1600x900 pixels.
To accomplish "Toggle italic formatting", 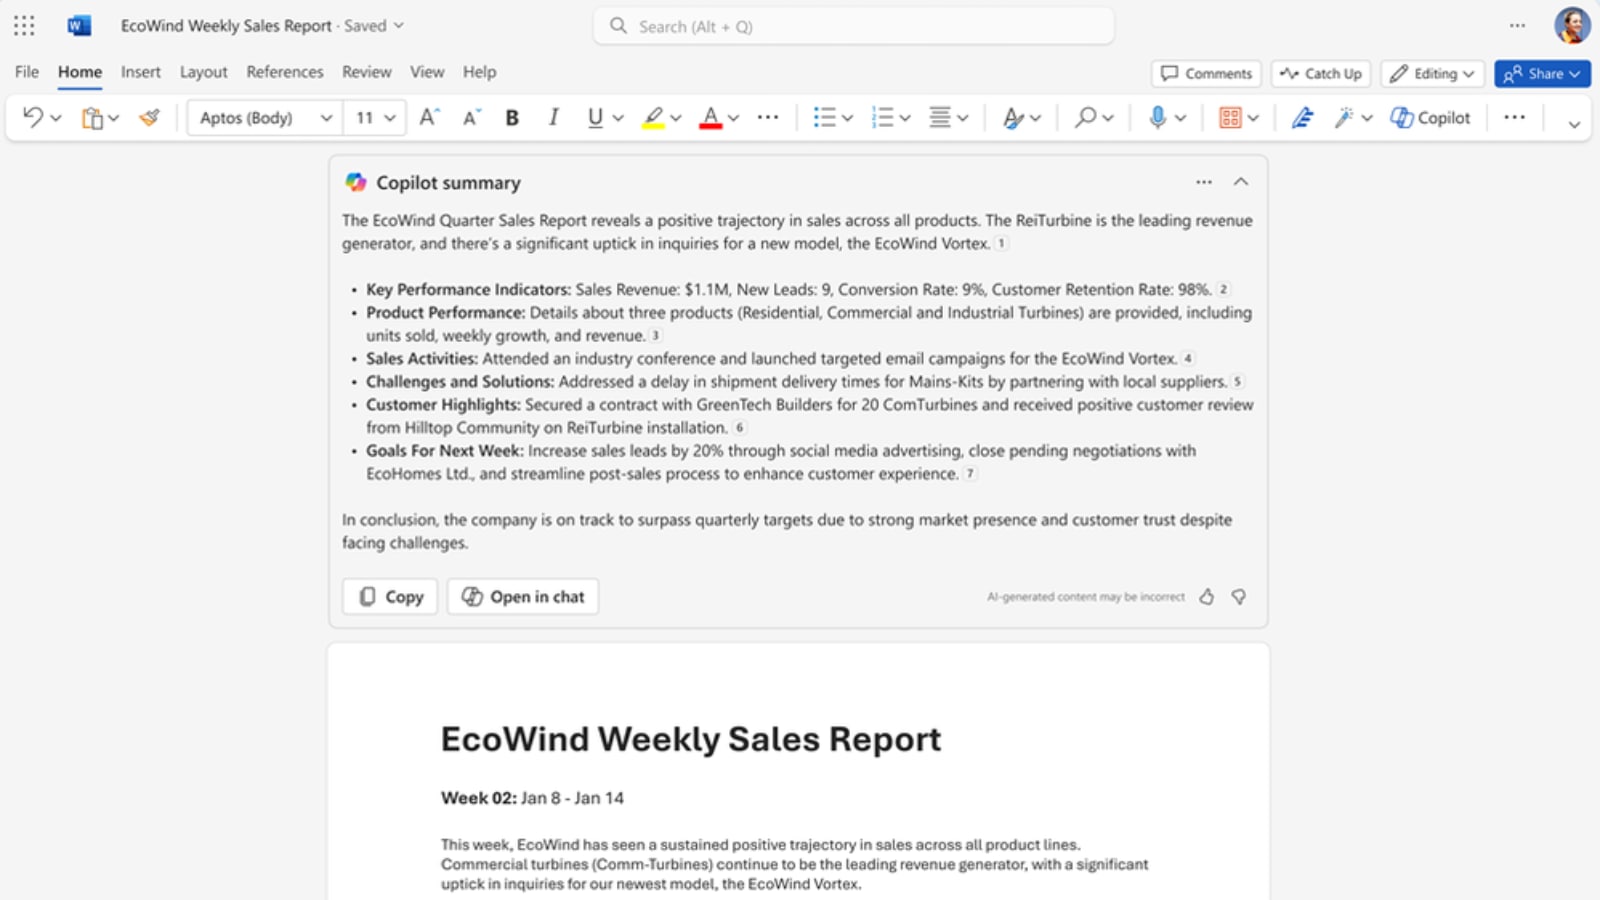I will [x=553, y=117].
